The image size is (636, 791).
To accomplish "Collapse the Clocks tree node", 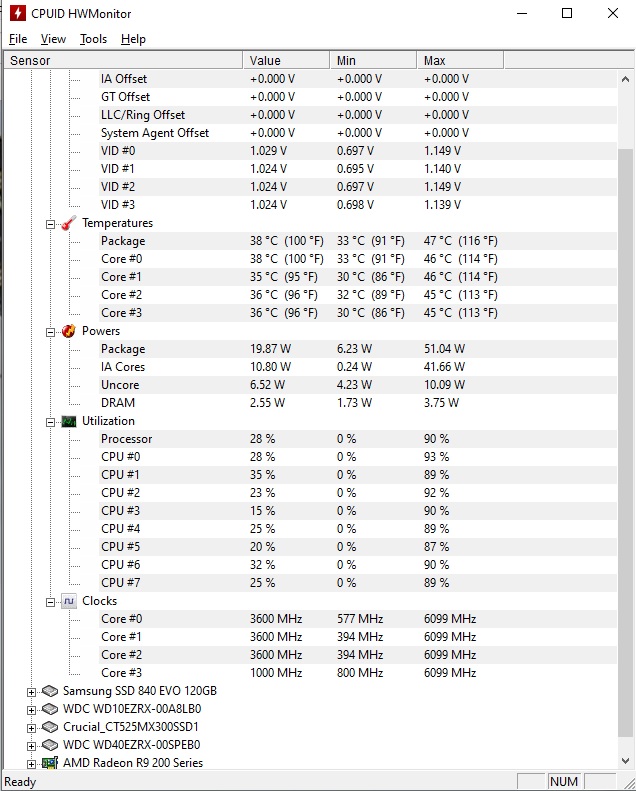I will tap(50, 602).
